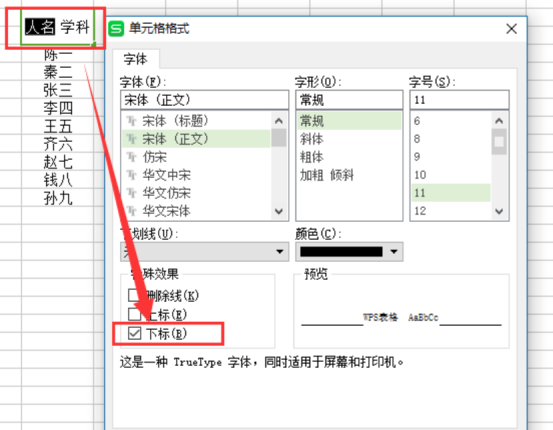This screenshot has width=553, height=430.
Task: Click down arrow of size list scrollbar
Action: click(499, 211)
